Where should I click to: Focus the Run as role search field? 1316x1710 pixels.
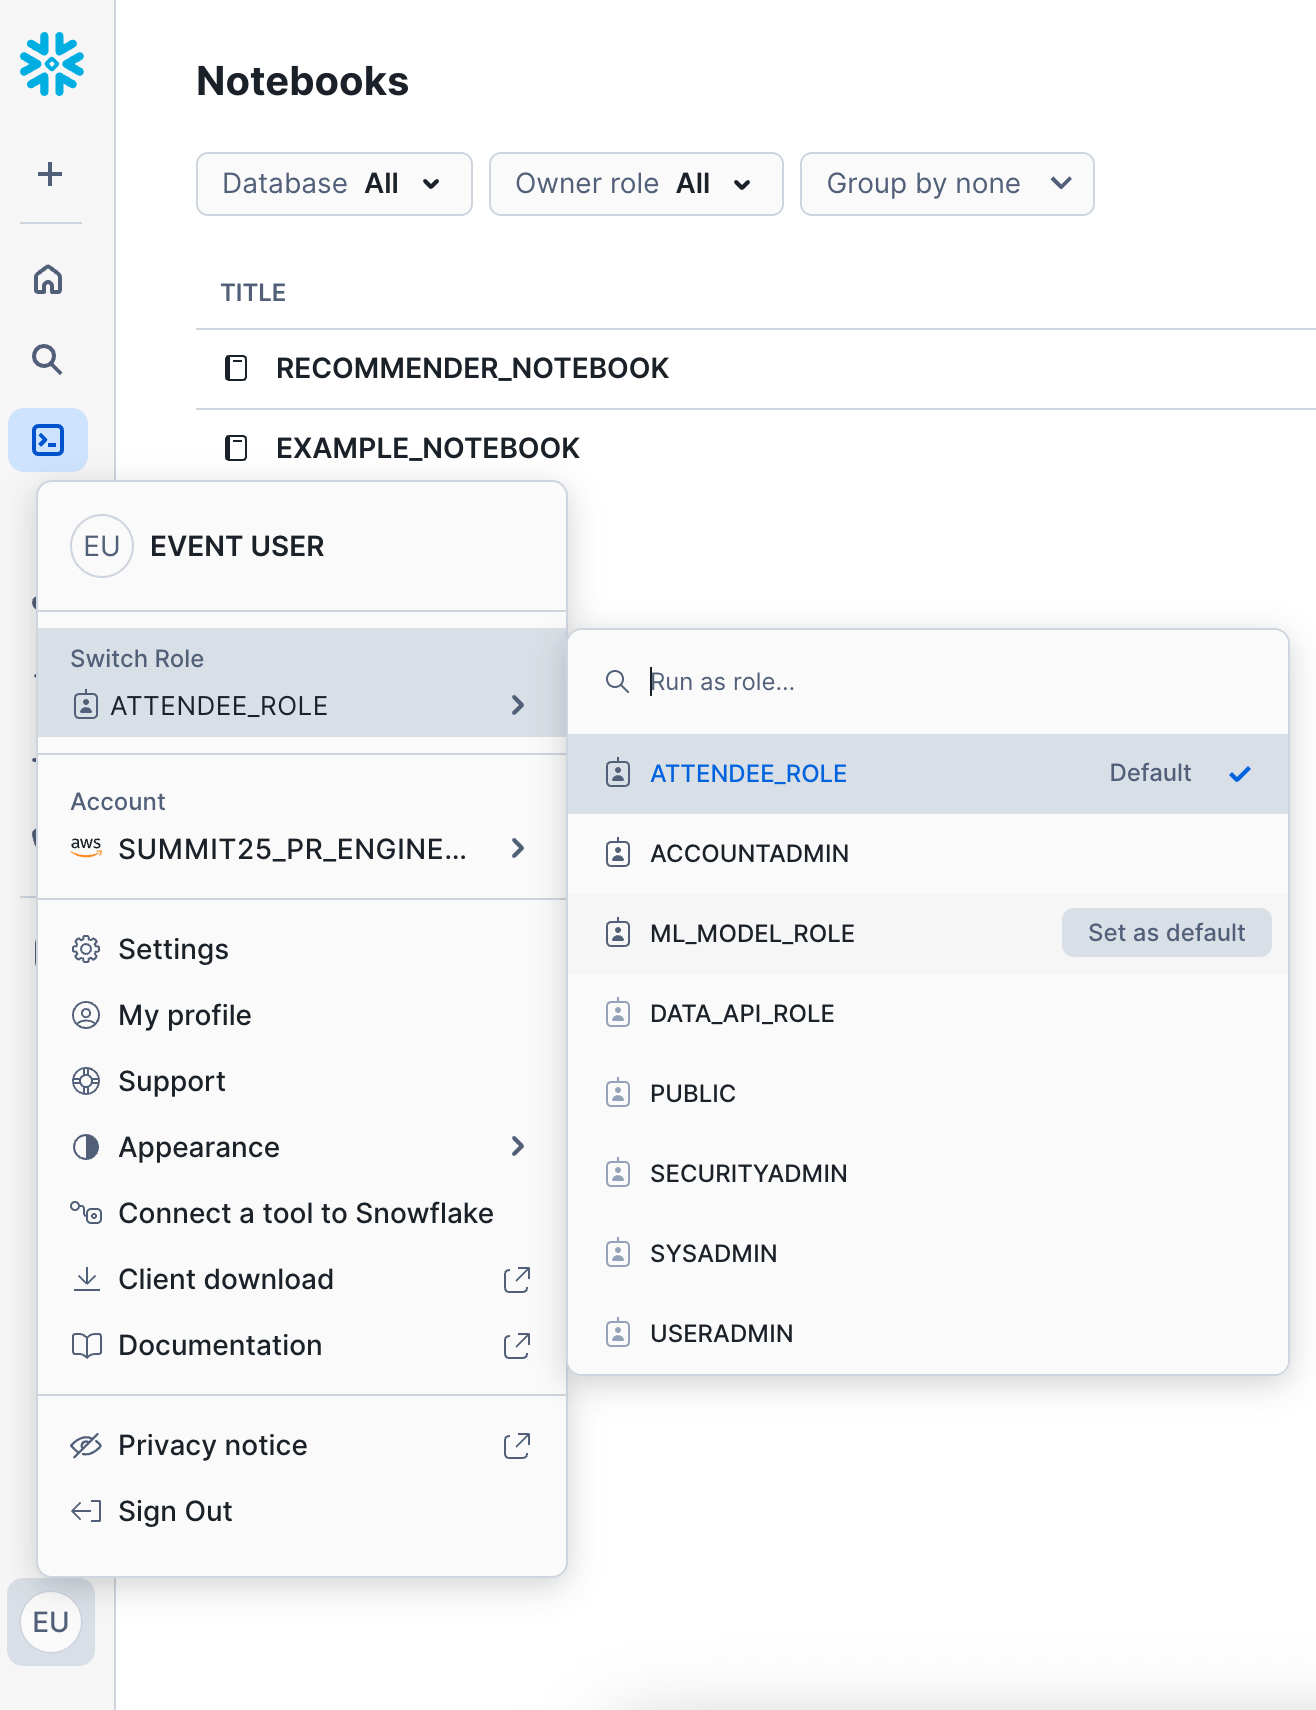tap(928, 682)
